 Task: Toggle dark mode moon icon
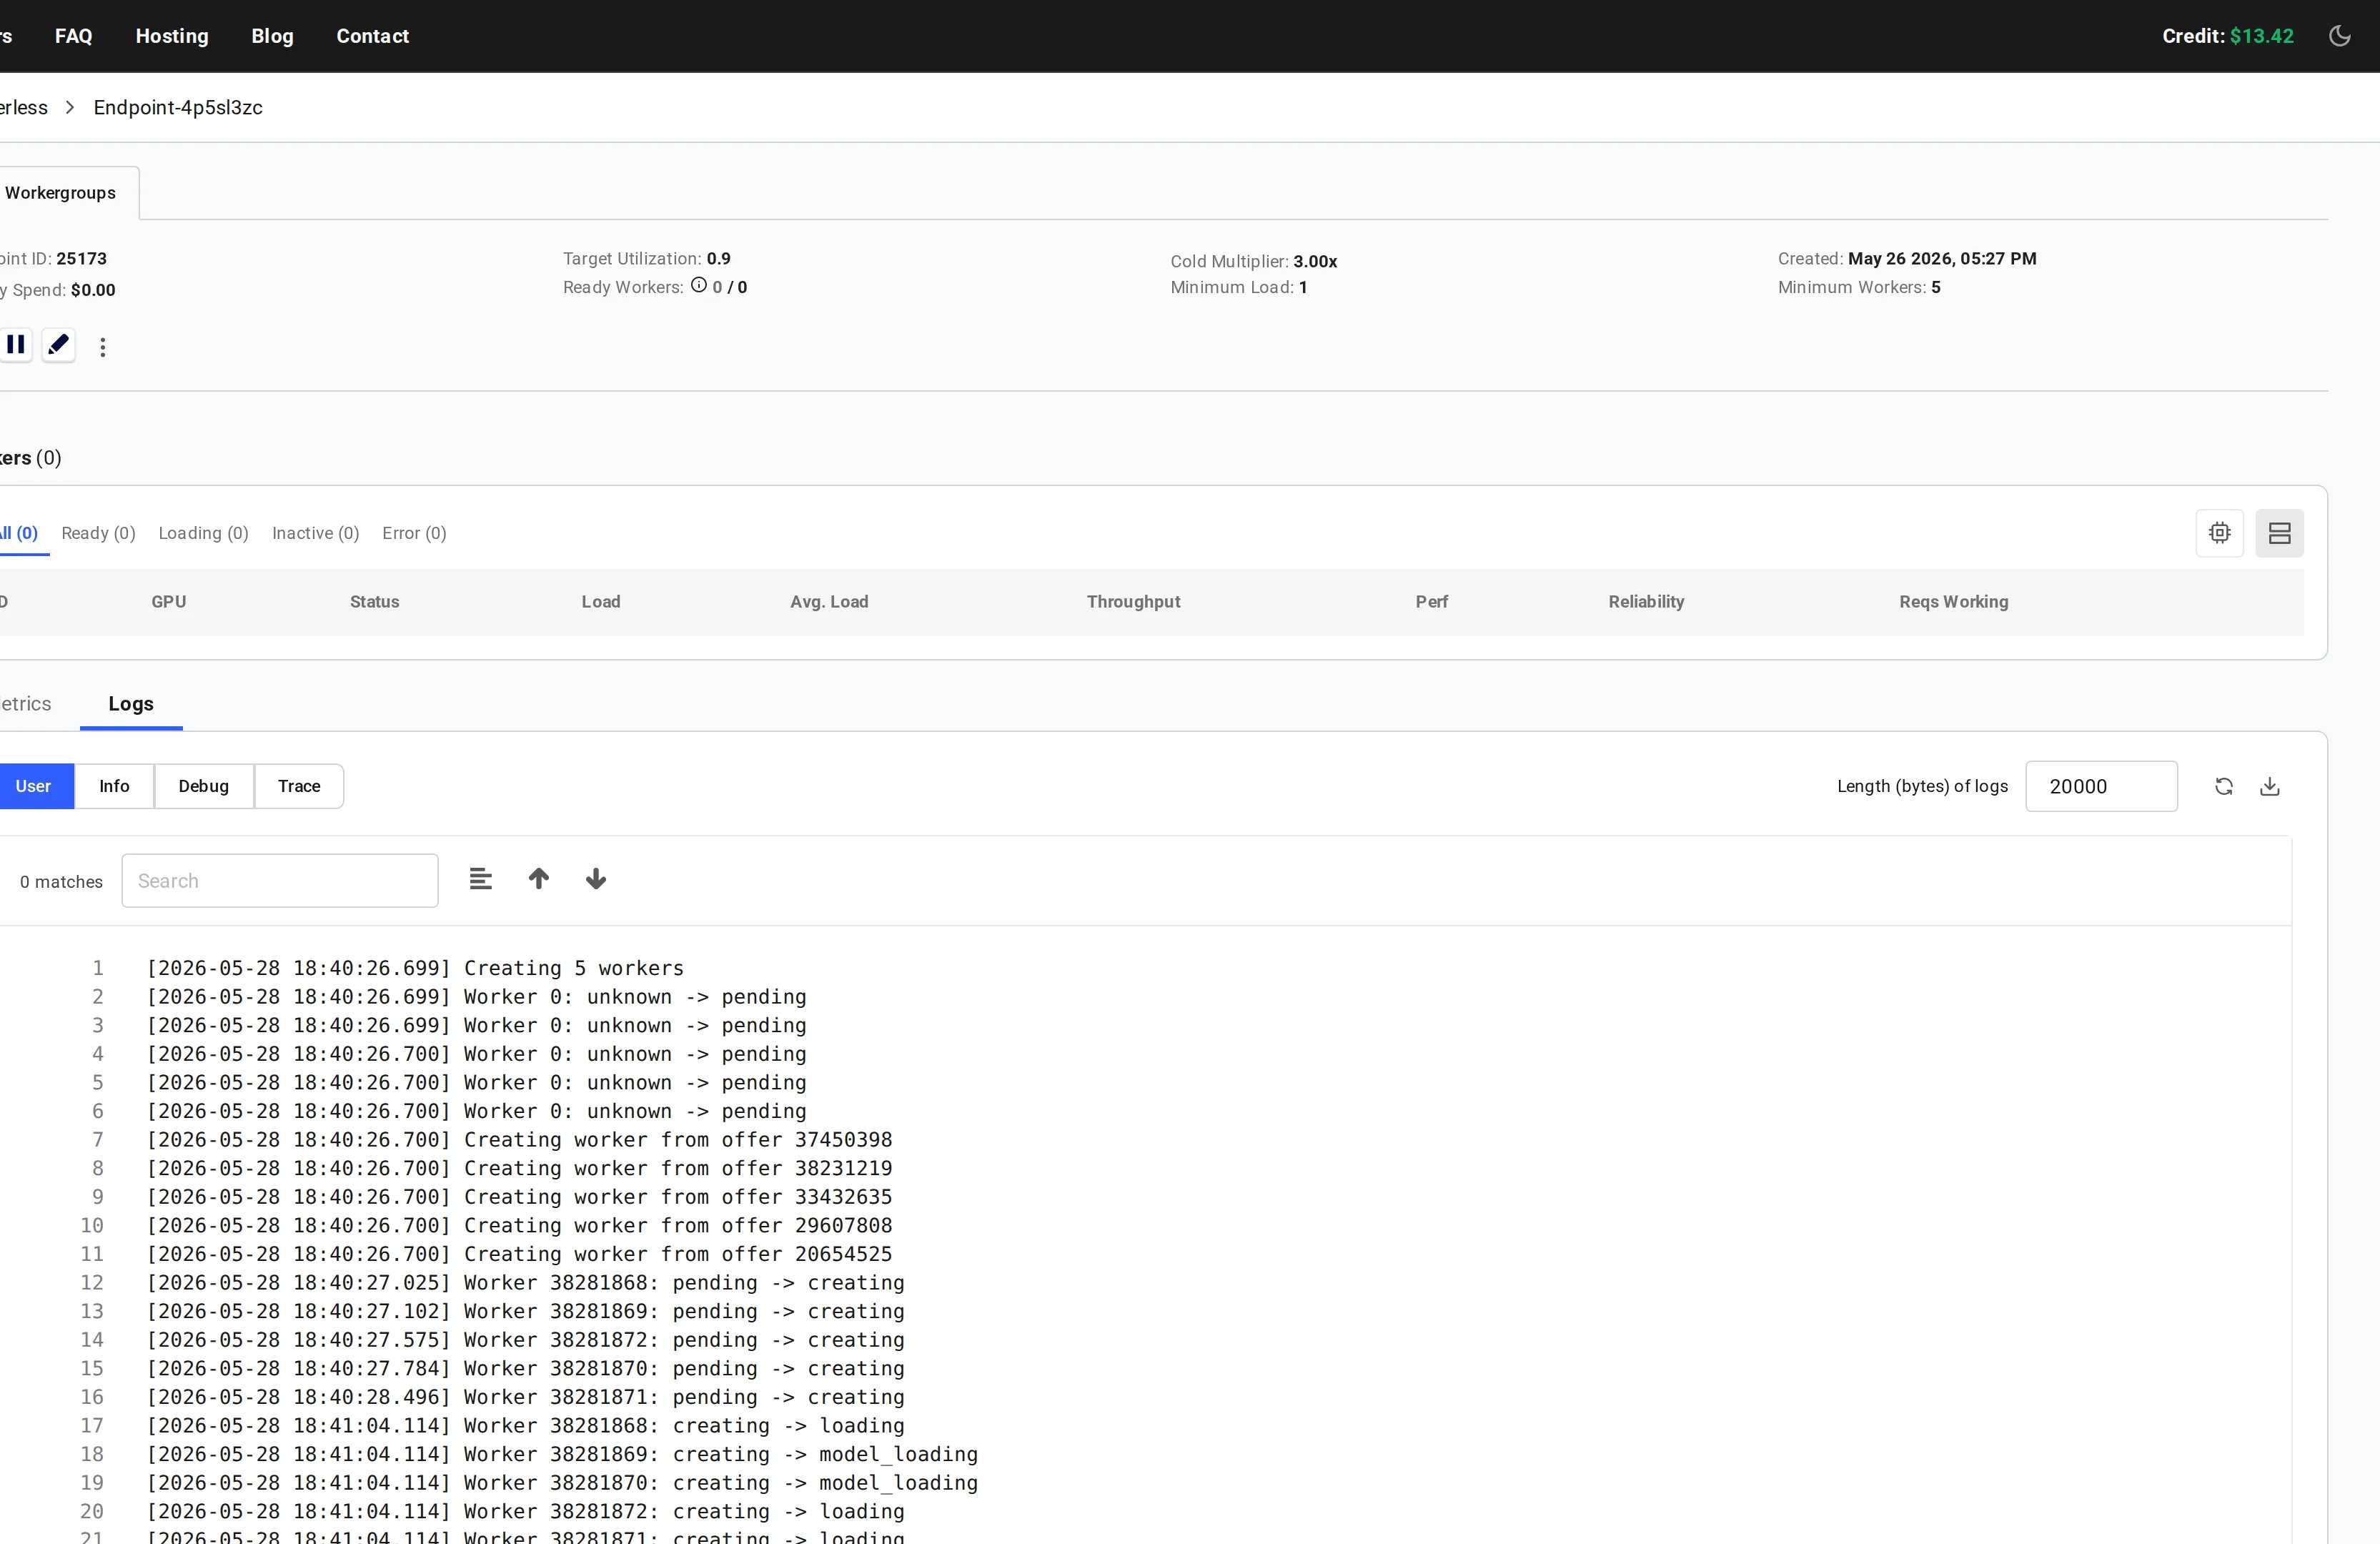[2339, 36]
